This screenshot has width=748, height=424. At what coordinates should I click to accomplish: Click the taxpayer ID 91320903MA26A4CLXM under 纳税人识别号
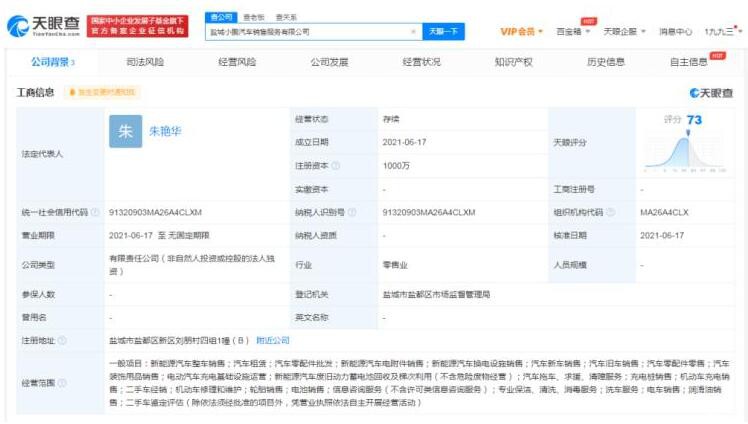pos(428,212)
